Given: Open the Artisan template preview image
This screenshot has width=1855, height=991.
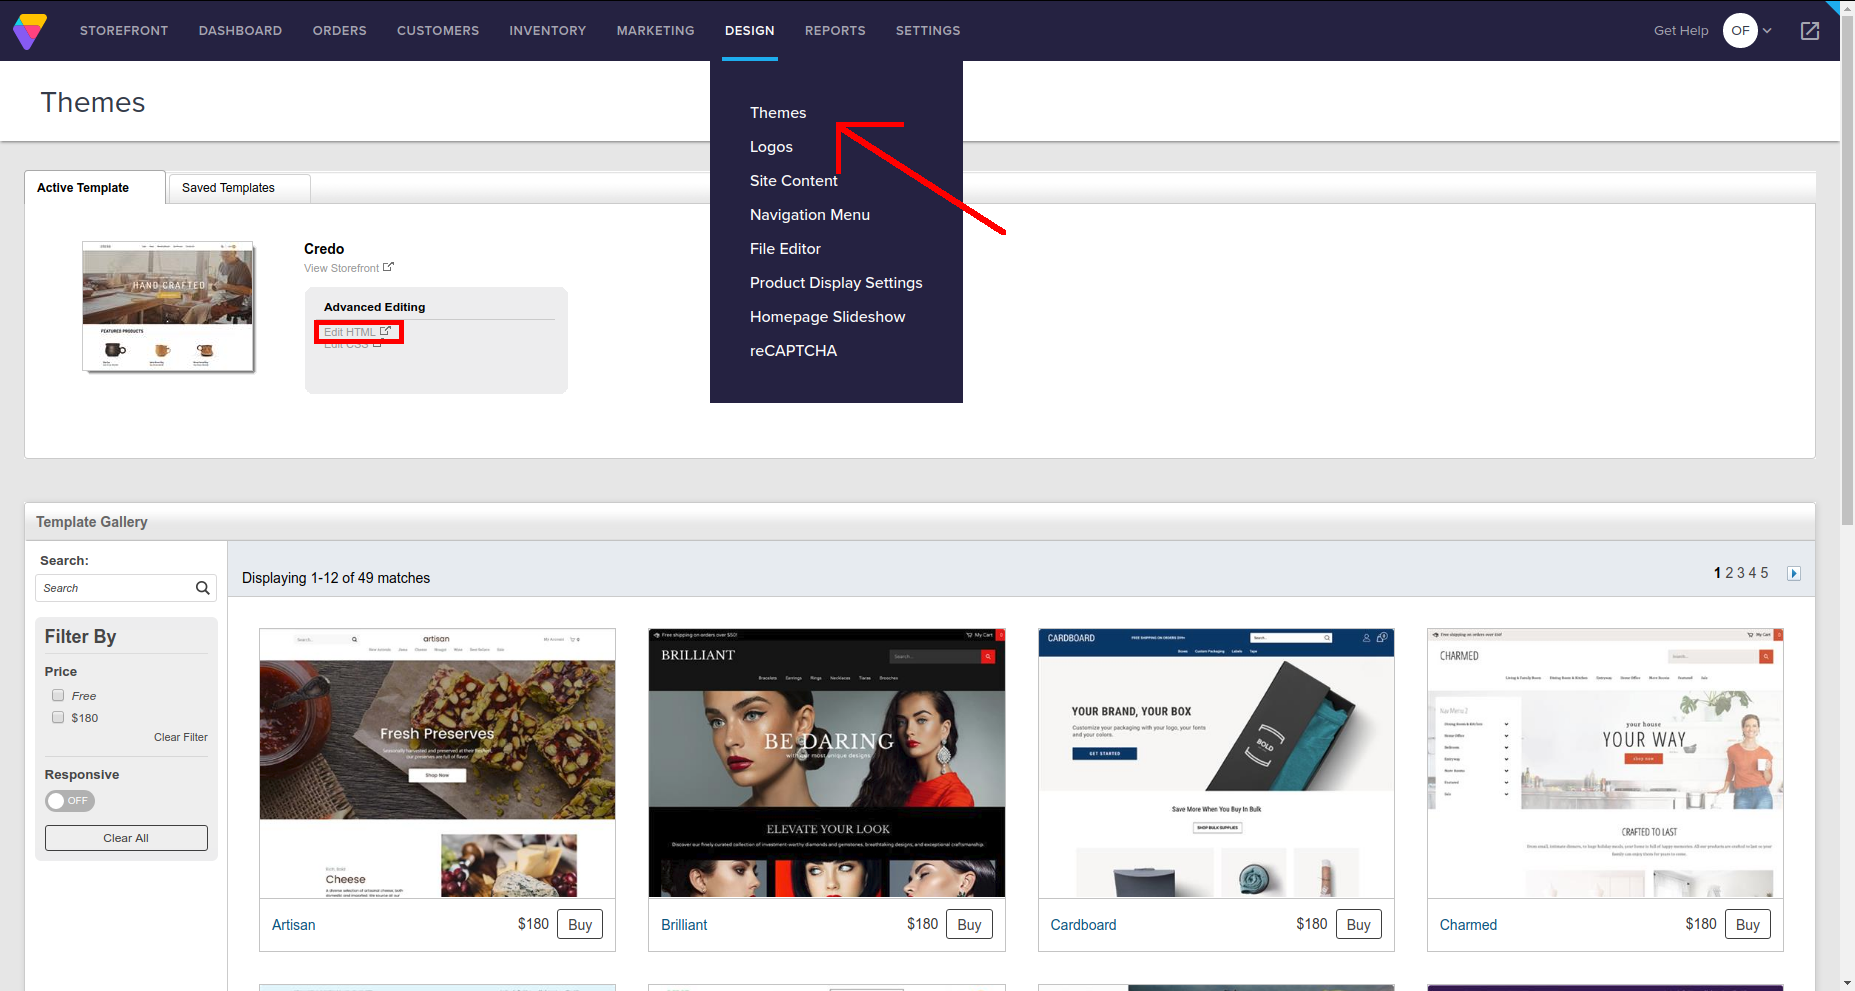Looking at the screenshot, I should (x=437, y=763).
